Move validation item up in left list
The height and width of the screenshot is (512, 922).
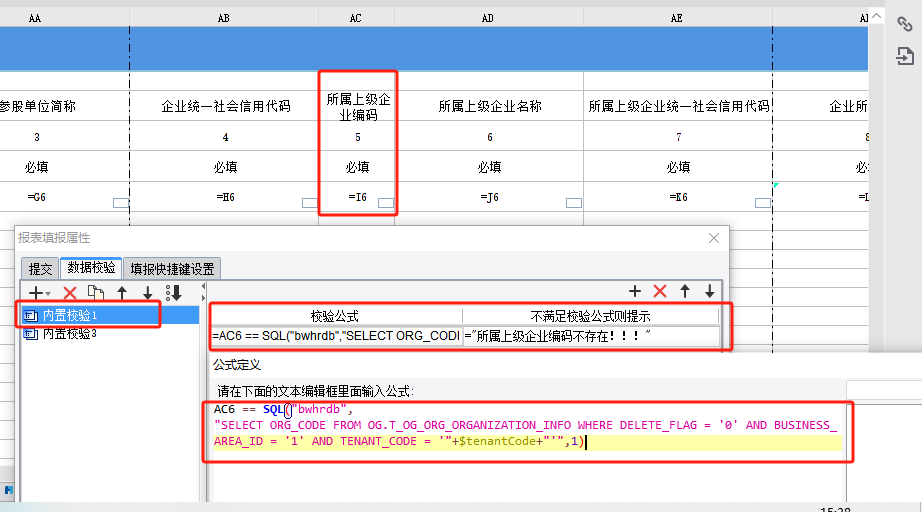tap(122, 293)
